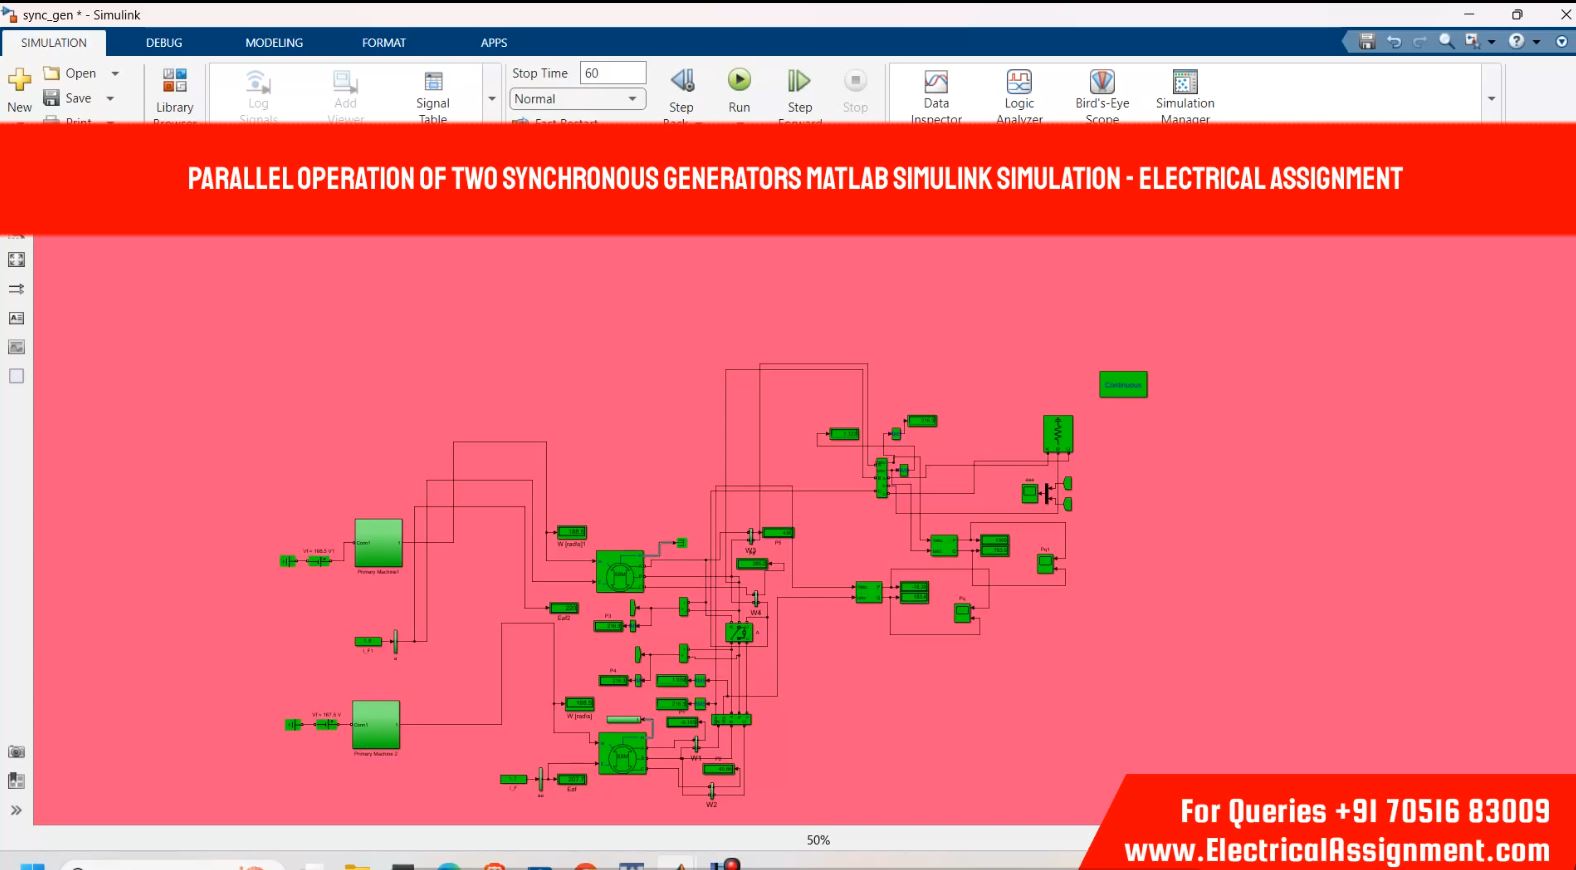
Task: Click the Stop Time input field
Action: 613,73
